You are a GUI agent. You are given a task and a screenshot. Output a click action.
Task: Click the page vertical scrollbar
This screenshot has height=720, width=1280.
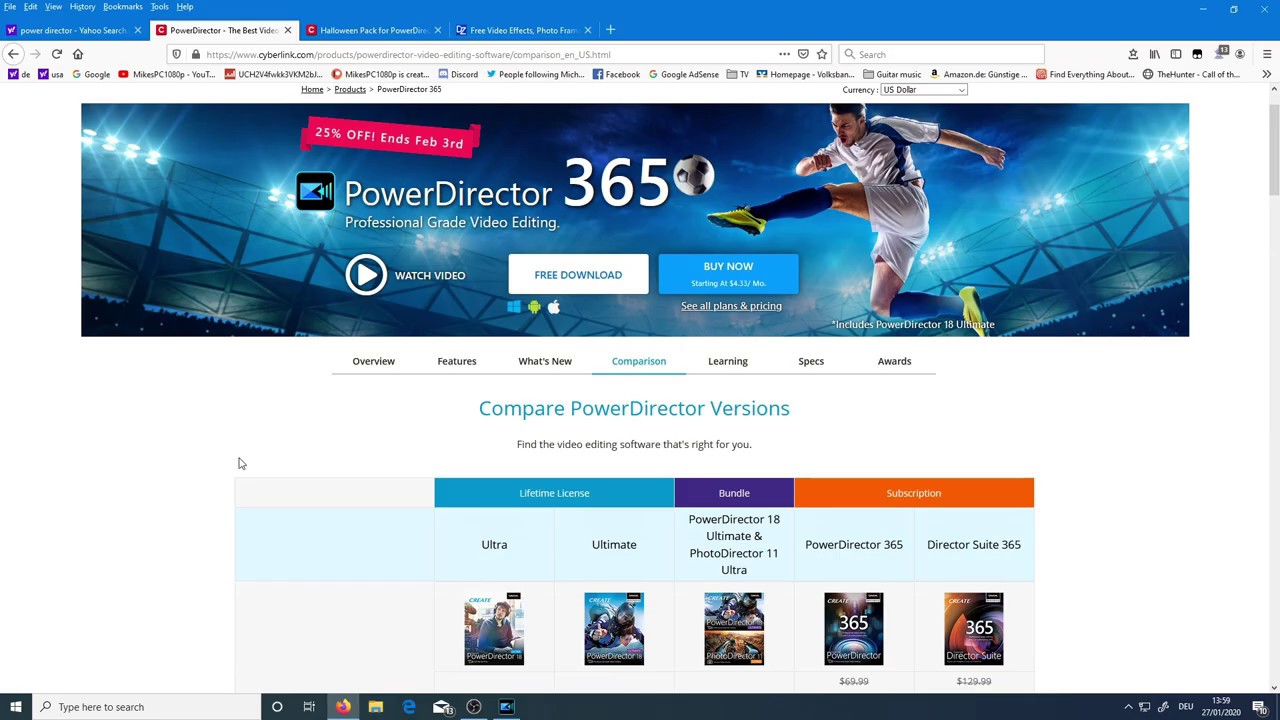pyautogui.click(x=1274, y=388)
